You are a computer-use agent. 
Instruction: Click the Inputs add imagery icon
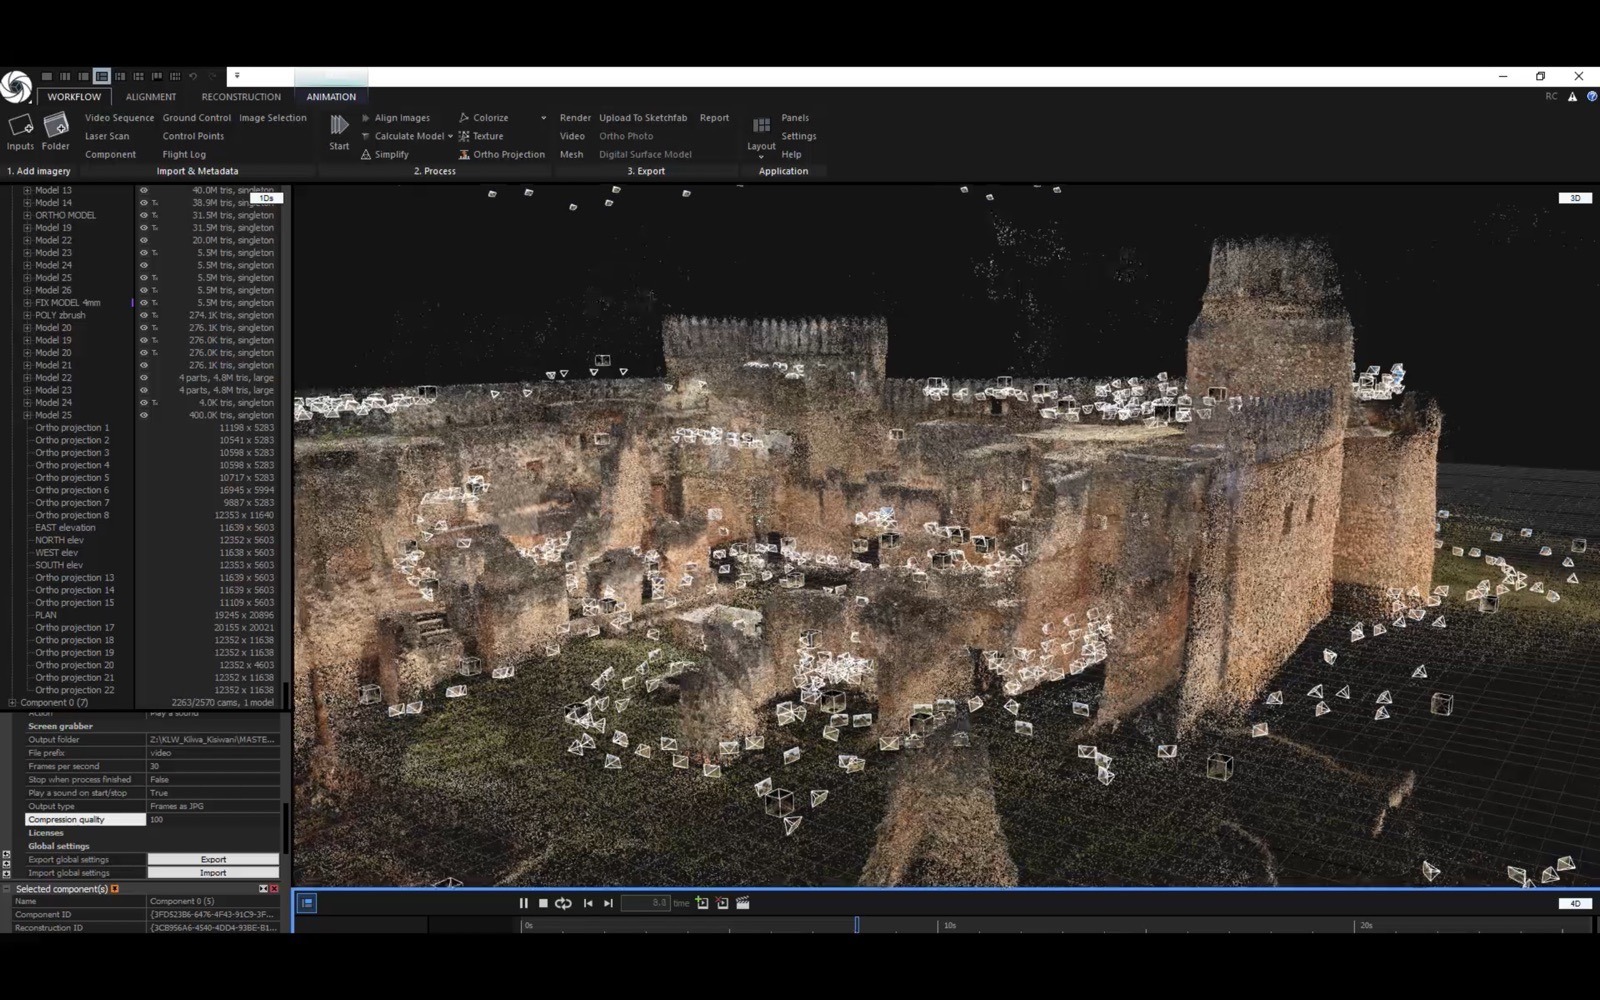pos(20,126)
